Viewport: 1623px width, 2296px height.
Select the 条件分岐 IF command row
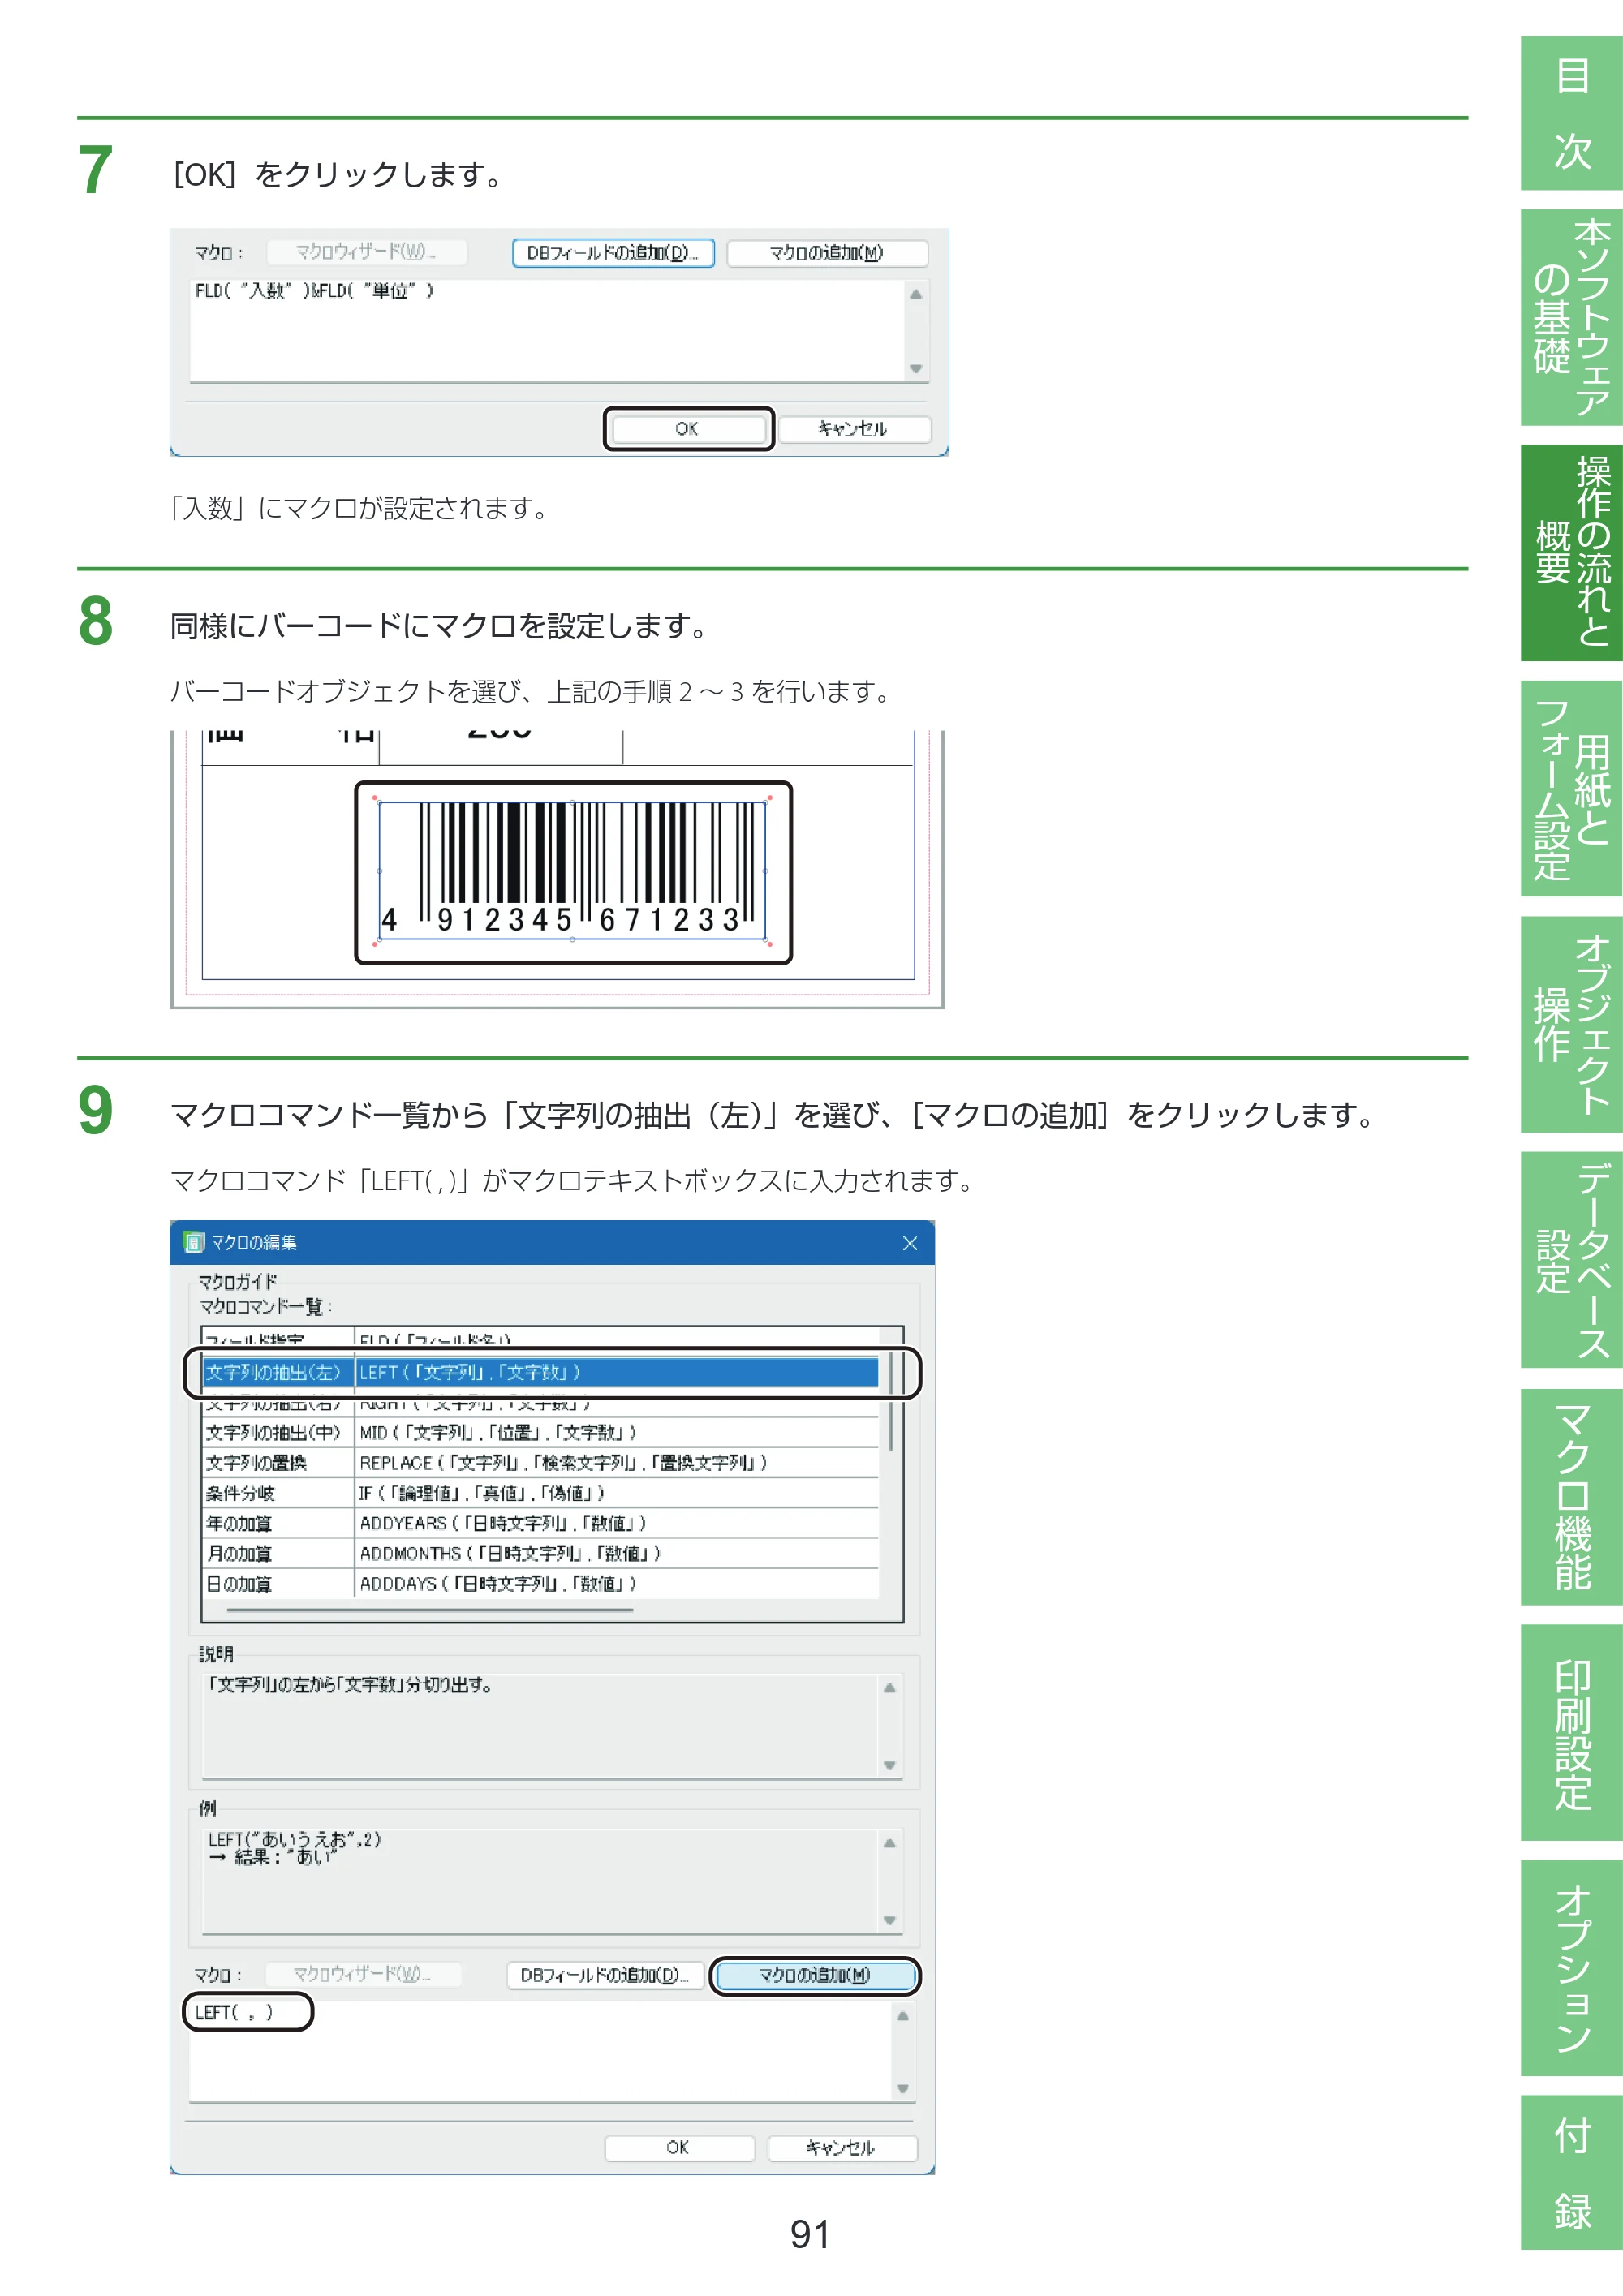541,1492
